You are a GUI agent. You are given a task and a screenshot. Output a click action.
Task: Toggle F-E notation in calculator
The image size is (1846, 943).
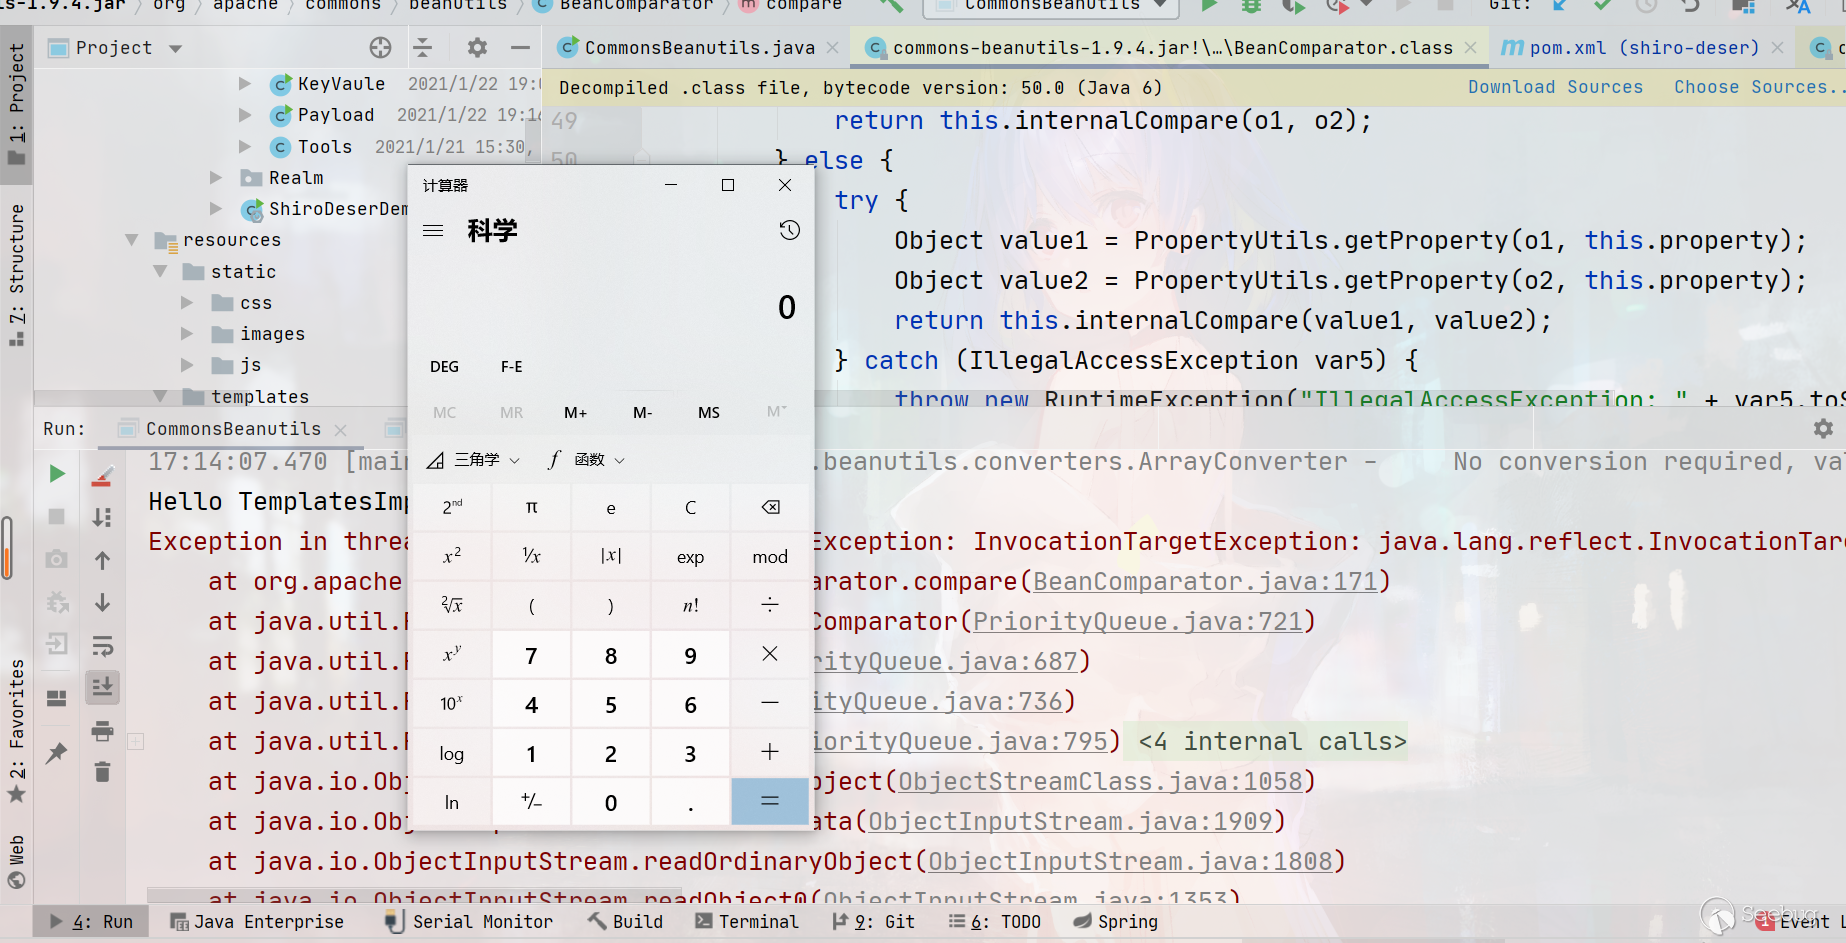click(x=511, y=366)
